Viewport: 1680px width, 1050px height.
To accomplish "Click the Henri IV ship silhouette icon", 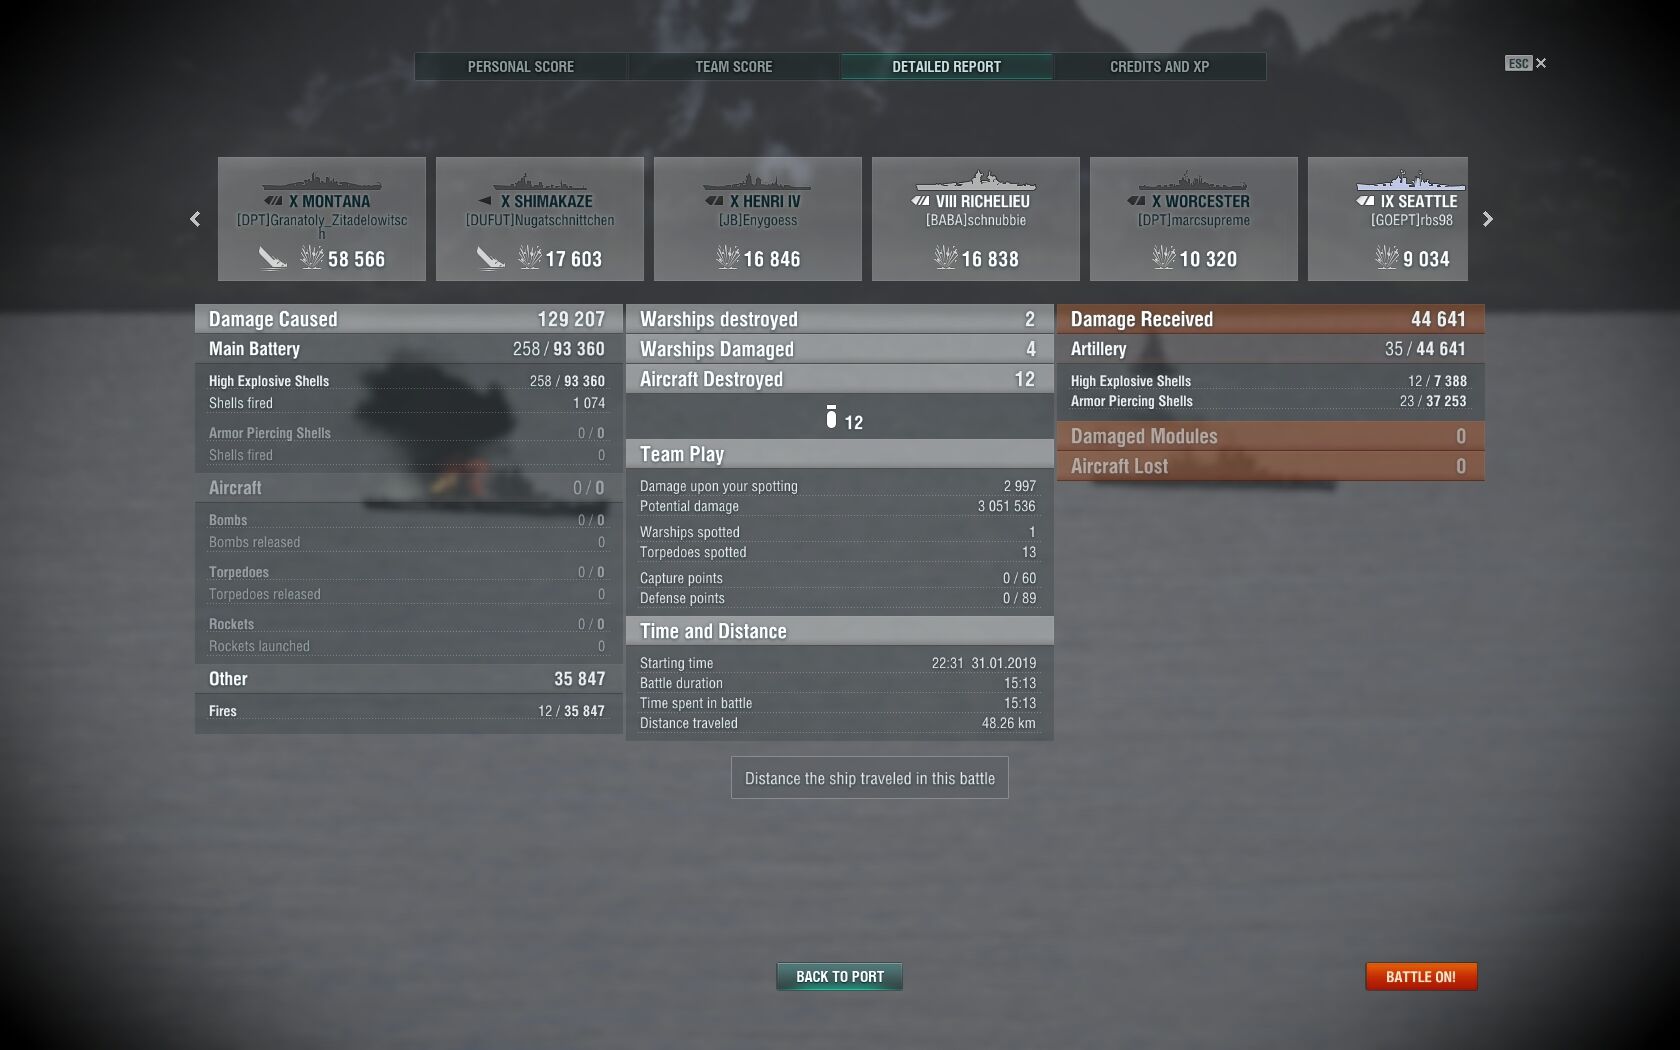I will [757, 182].
